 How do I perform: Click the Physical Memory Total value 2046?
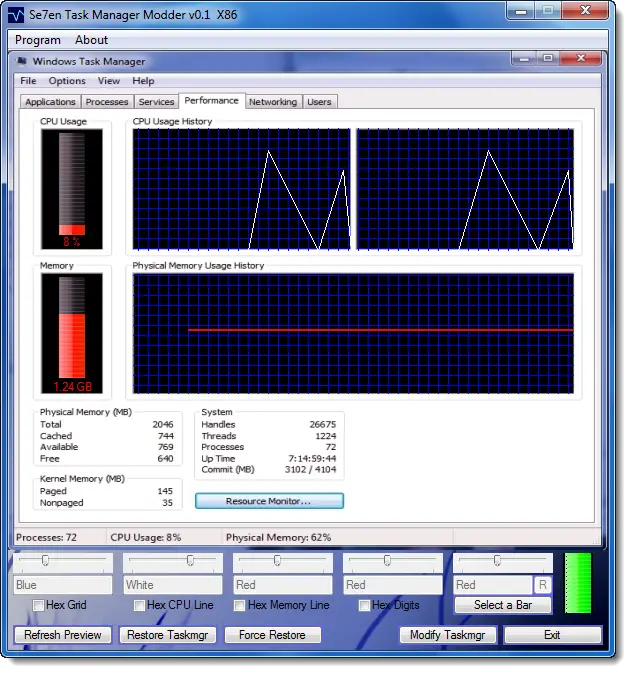pos(163,425)
